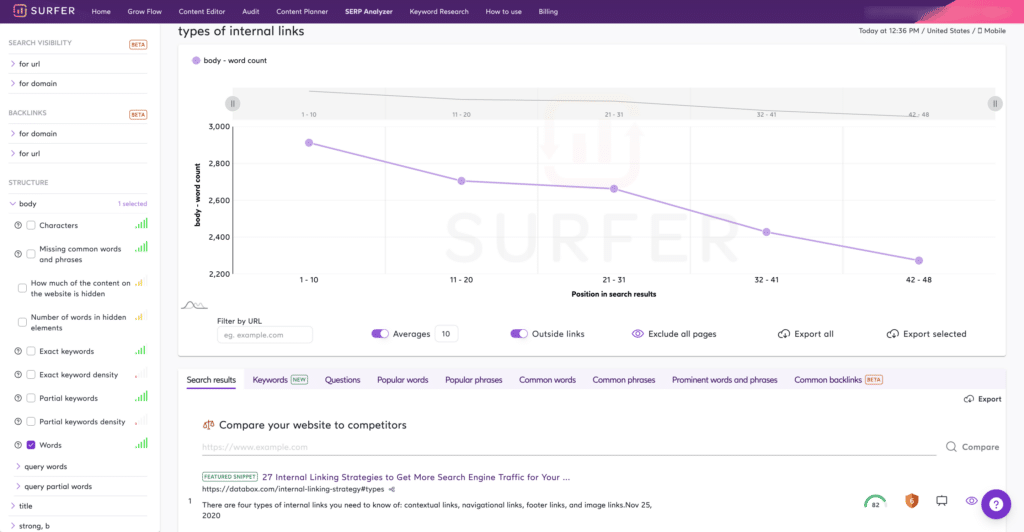Check the Exact keywords checkbox
The height and width of the screenshot is (532, 1024).
[31, 351]
